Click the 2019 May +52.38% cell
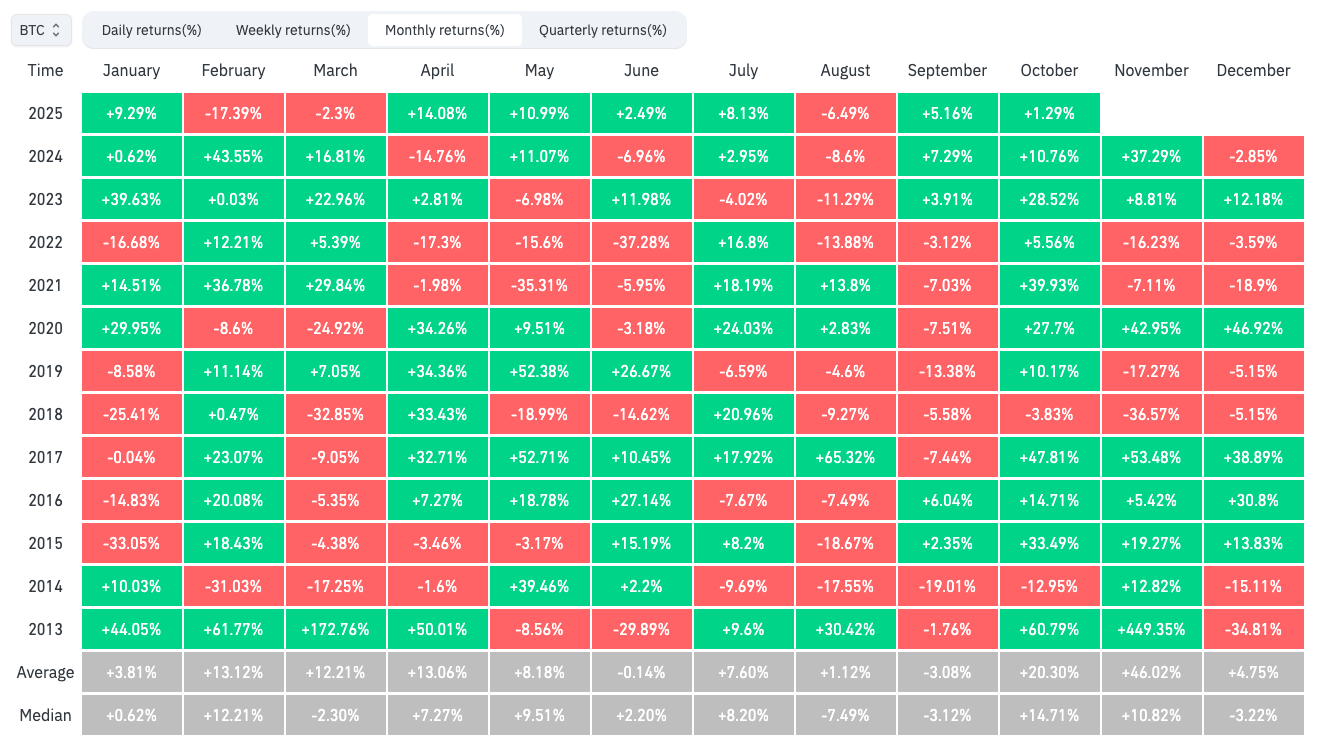This screenshot has width=1324, height=744. [x=539, y=371]
